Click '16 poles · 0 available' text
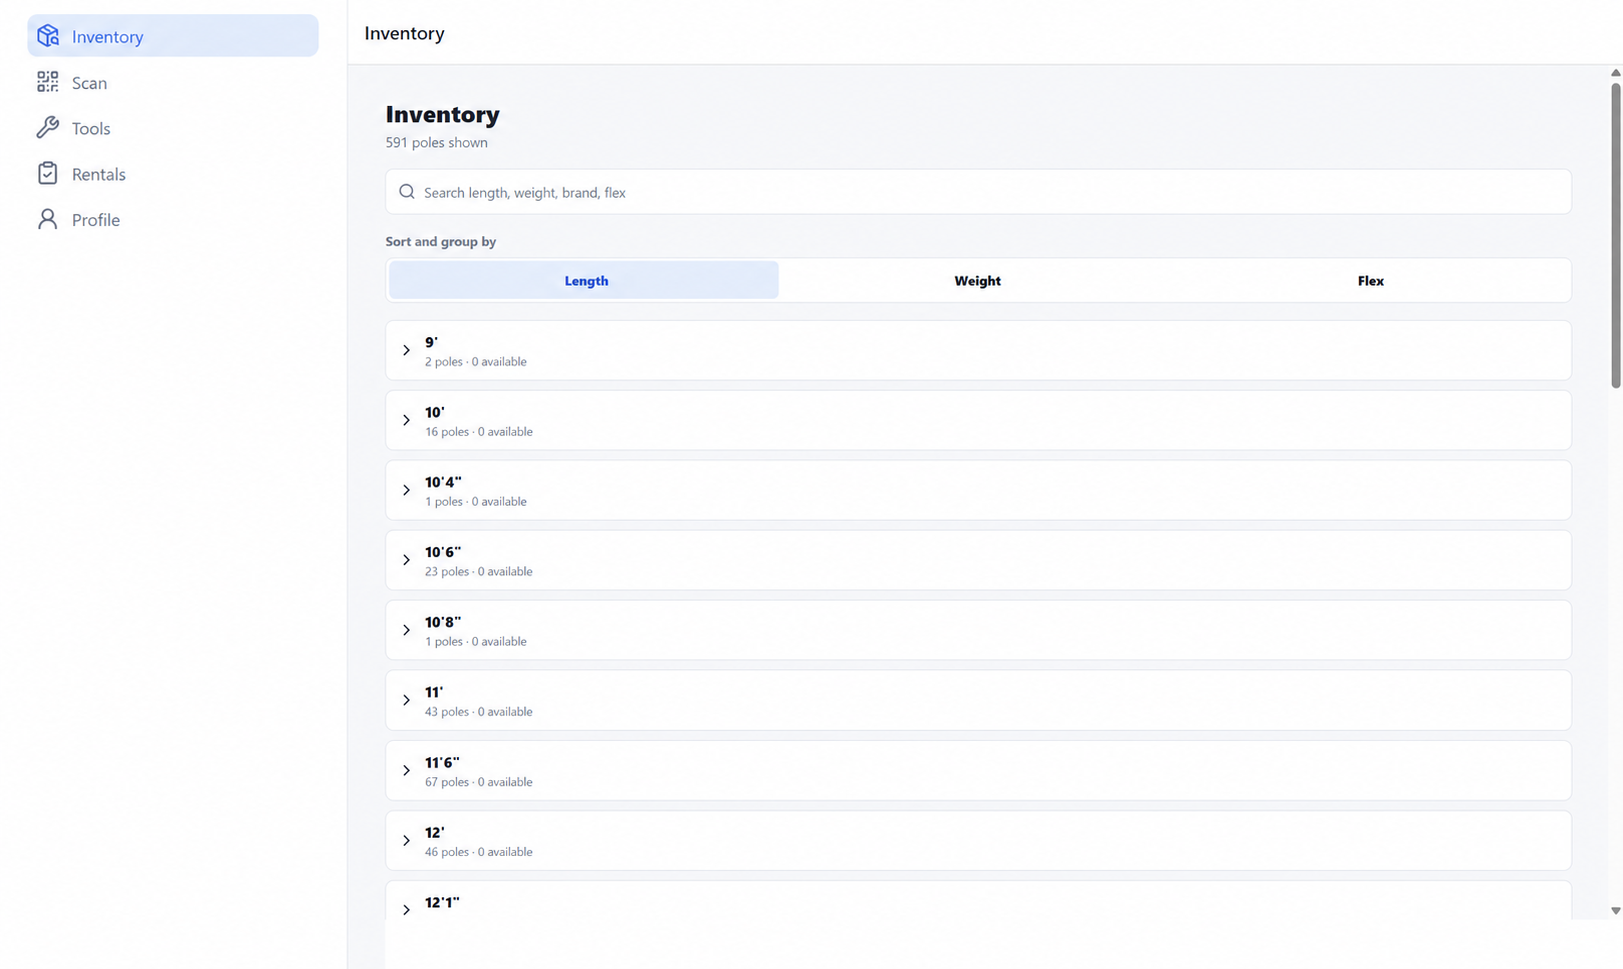 point(479,432)
